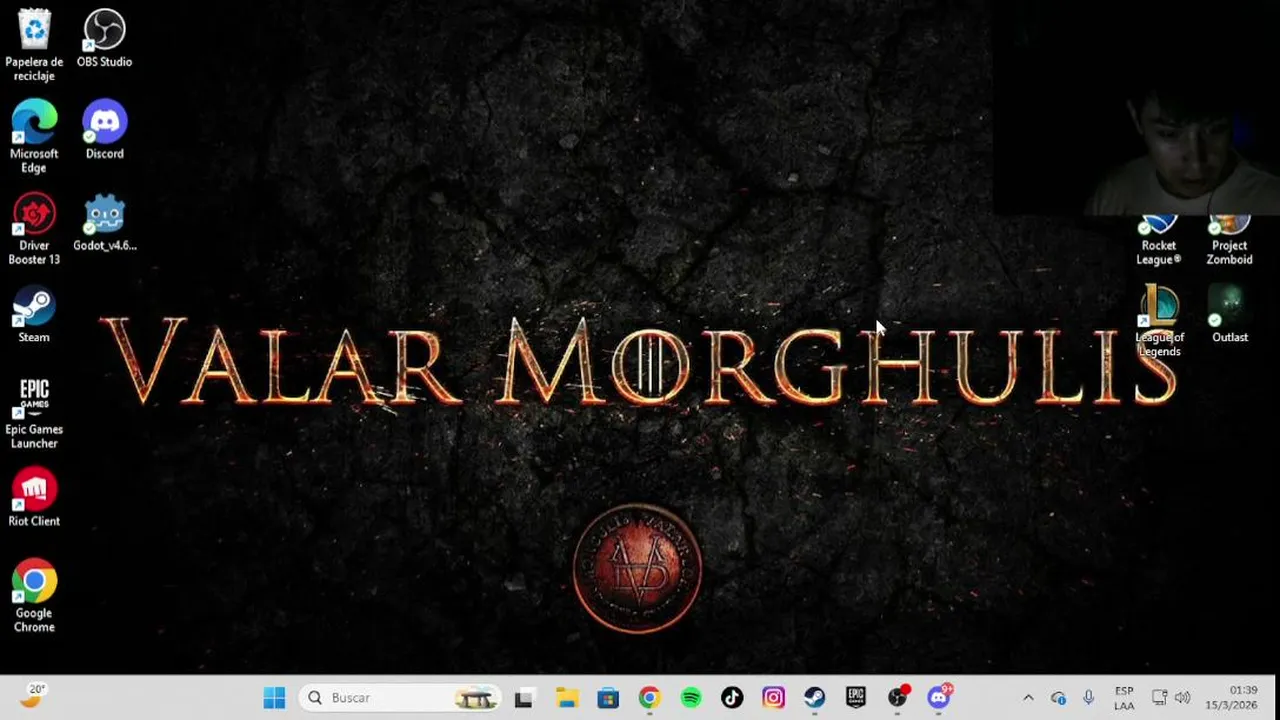Open Discord taskbar icon with notifications
The image size is (1280, 720).
[939, 697]
